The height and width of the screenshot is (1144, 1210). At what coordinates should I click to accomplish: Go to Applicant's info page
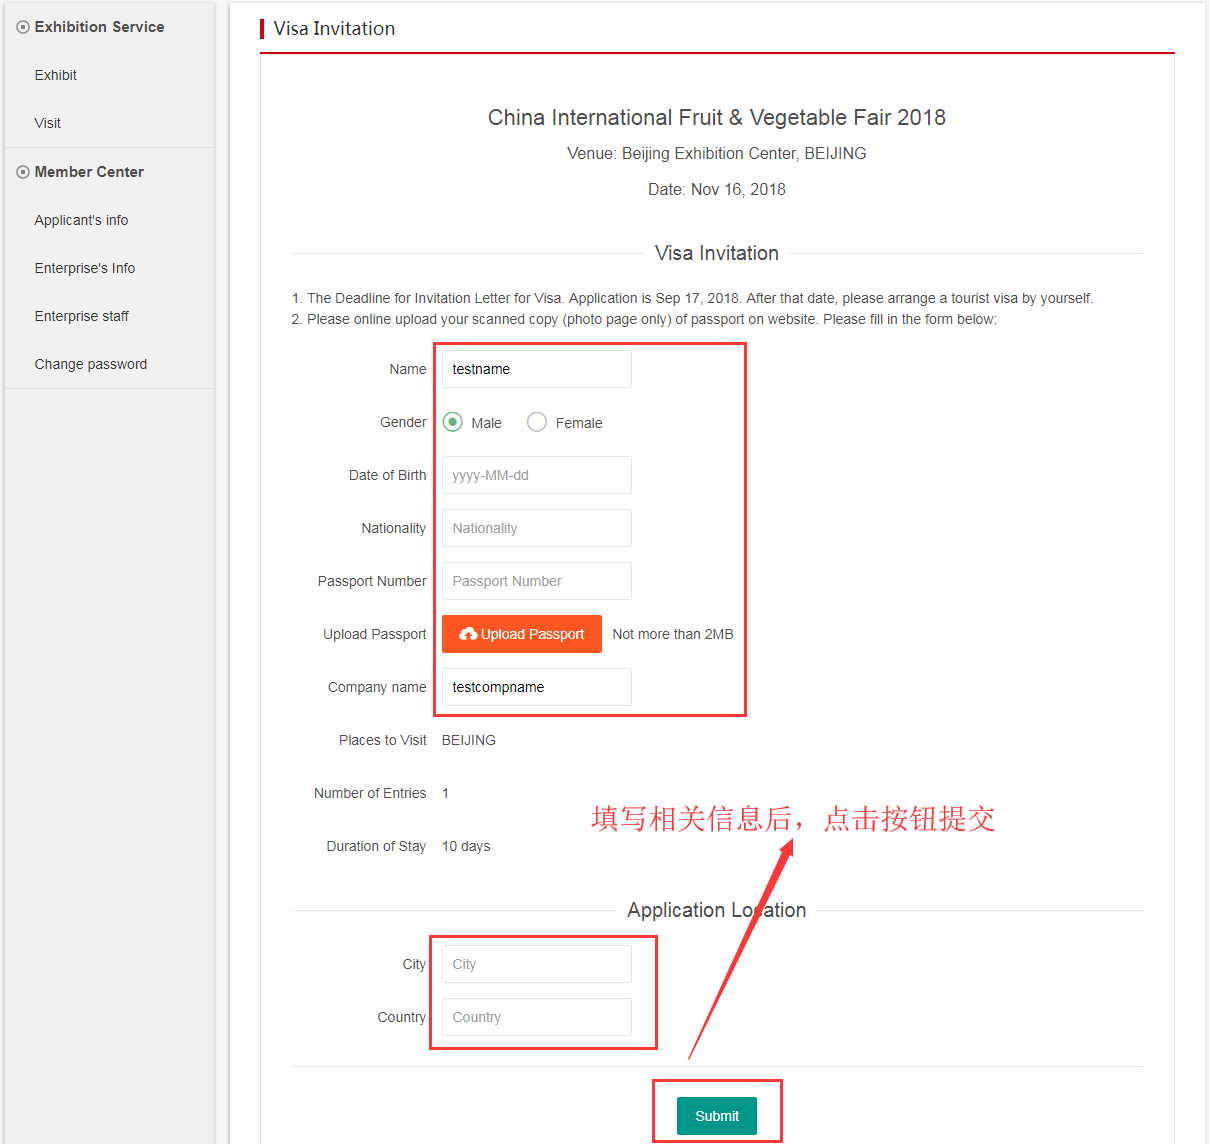point(81,220)
